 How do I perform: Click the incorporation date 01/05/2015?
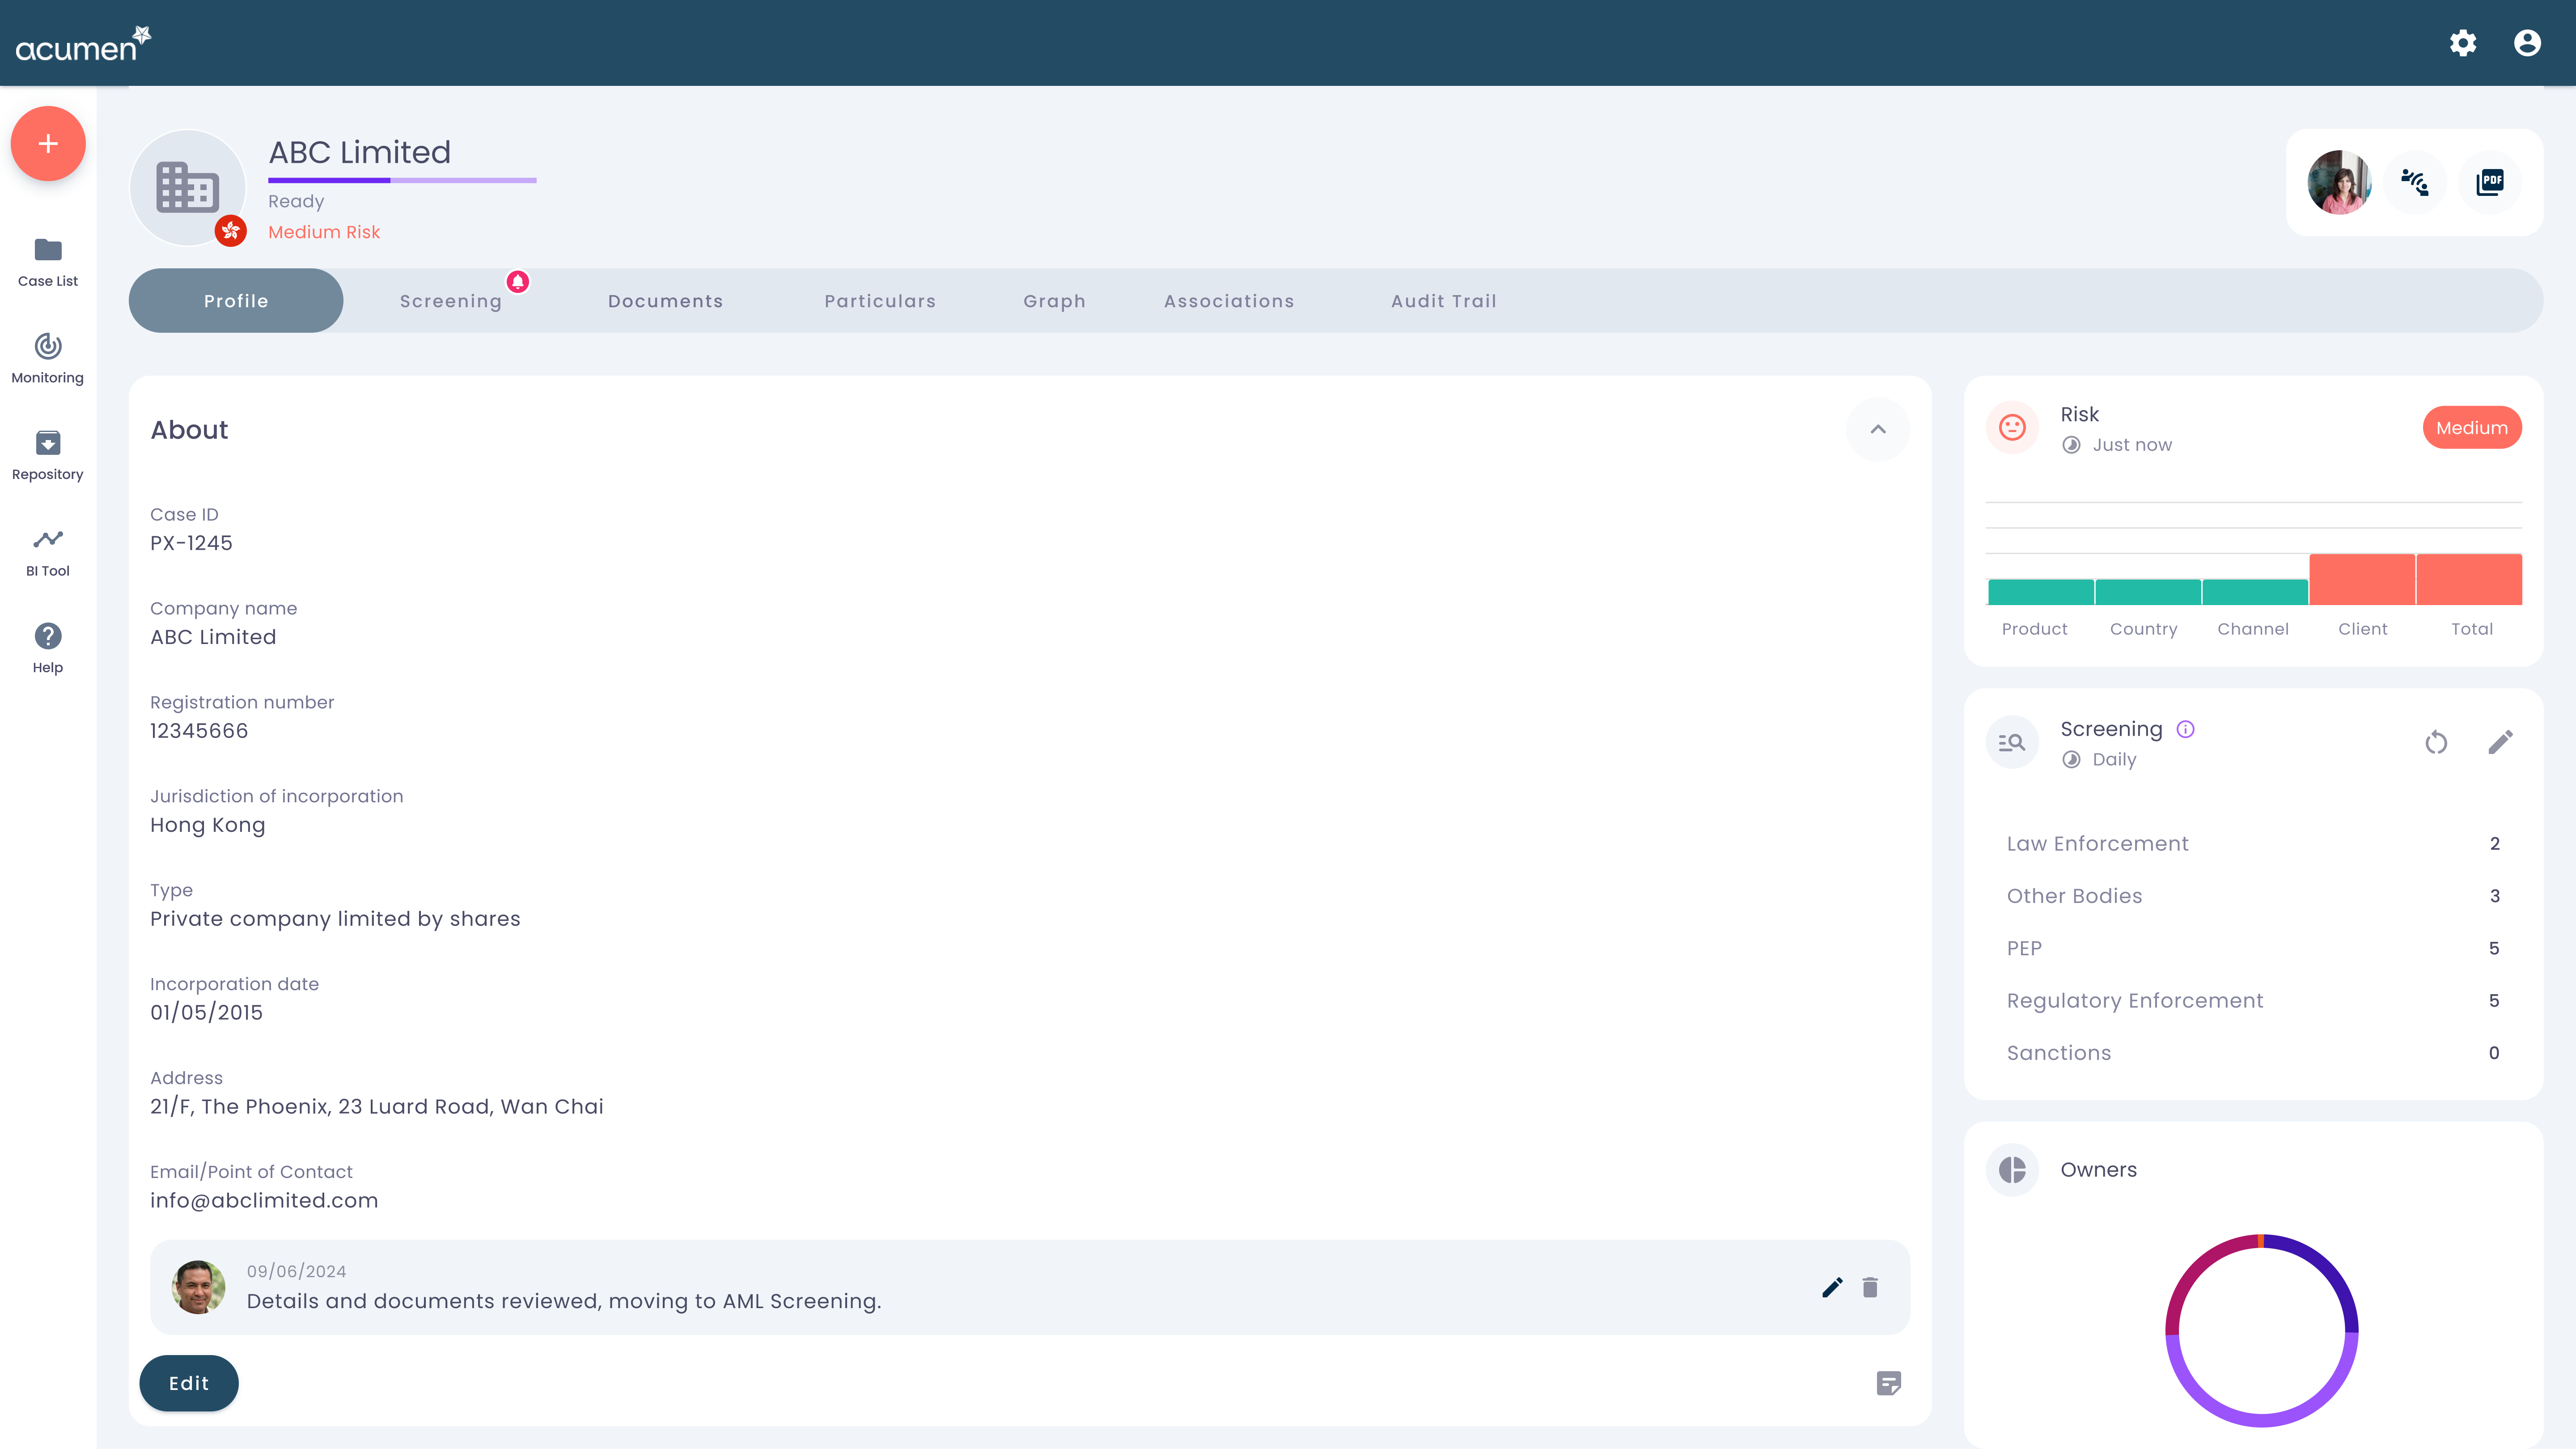click(x=206, y=1013)
